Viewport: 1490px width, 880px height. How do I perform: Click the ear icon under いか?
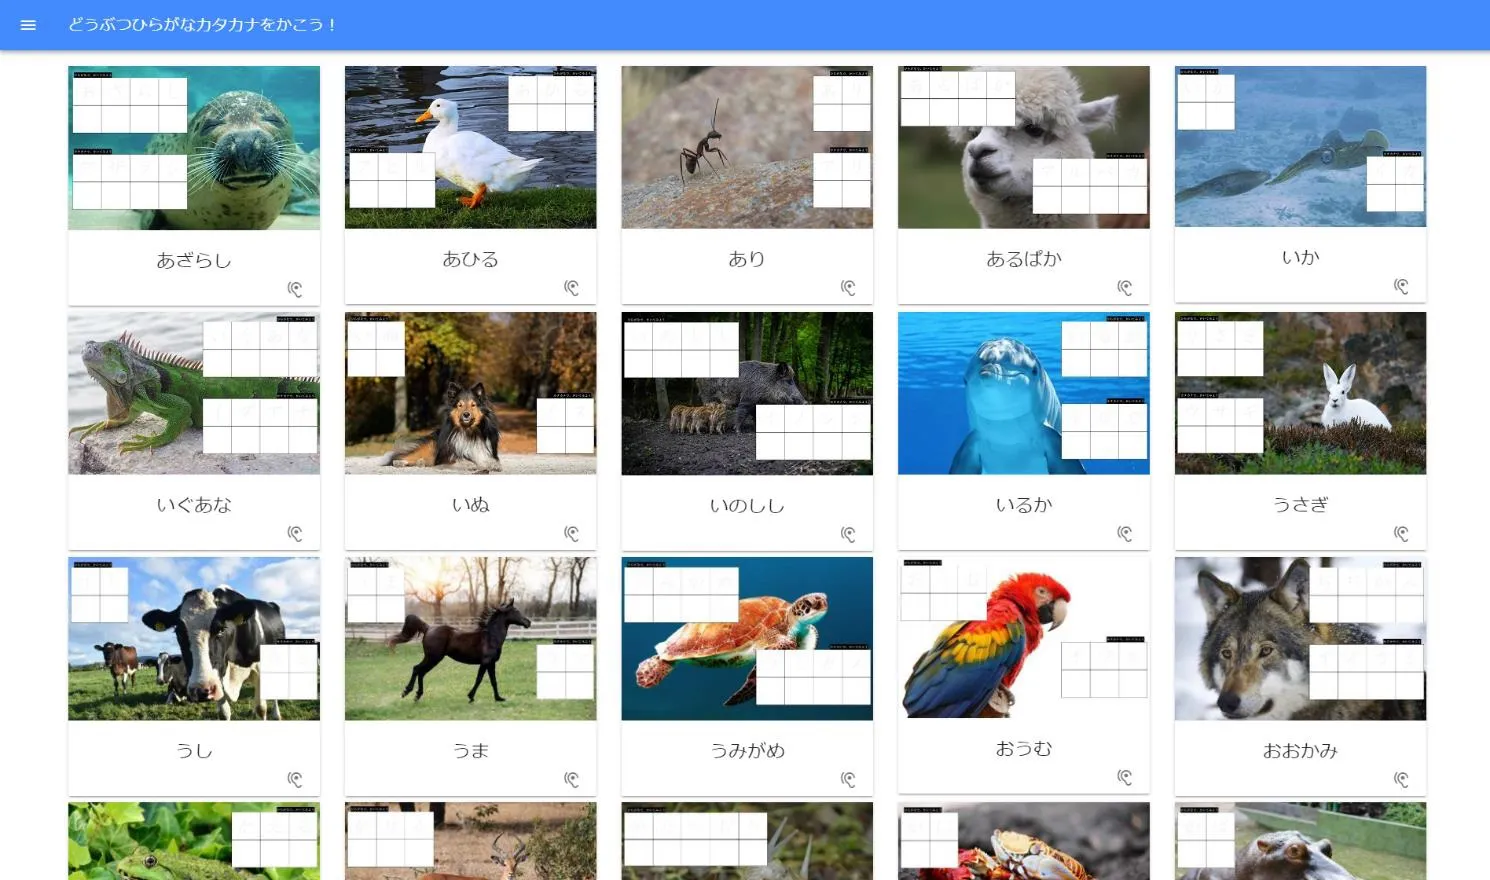click(1401, 287)
